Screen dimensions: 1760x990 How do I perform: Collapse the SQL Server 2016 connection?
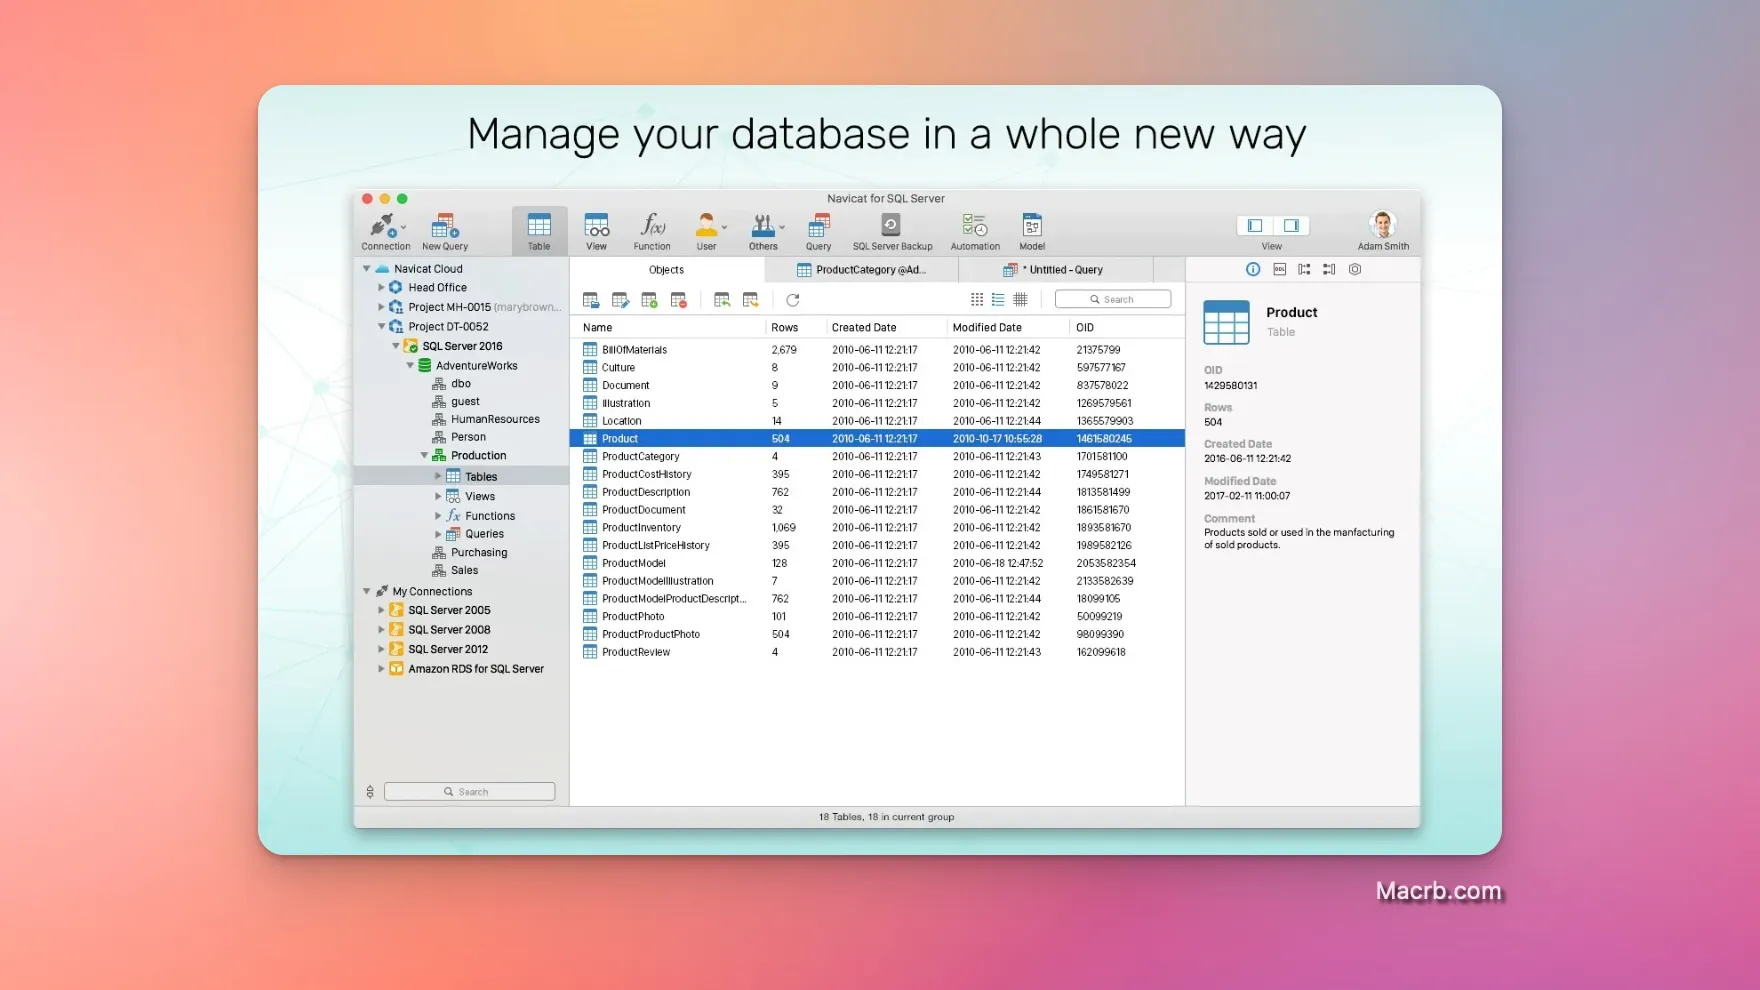point(396,346)
